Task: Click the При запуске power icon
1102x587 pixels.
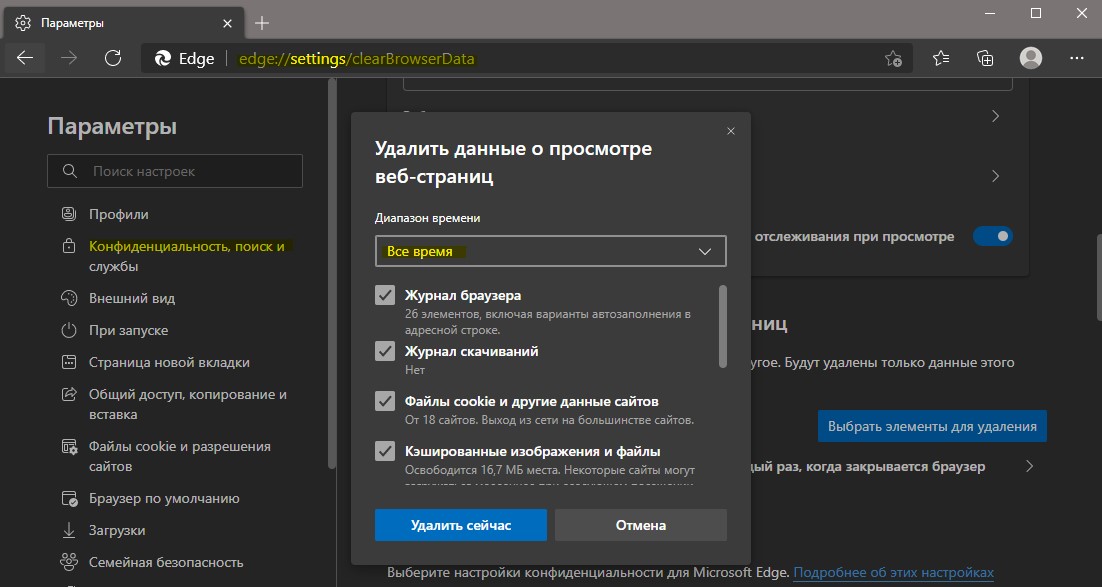Action: click(x=69, y=330)
